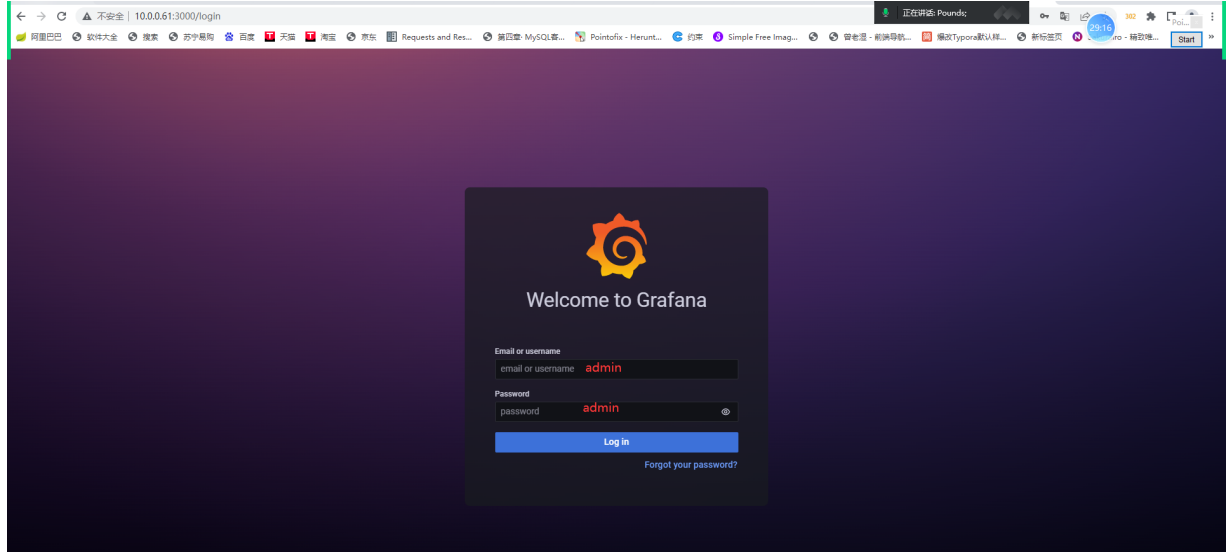Screen dimensions: 1226x552
Task: Open the 软件大全 bookmark
Action: pos(95,37)
